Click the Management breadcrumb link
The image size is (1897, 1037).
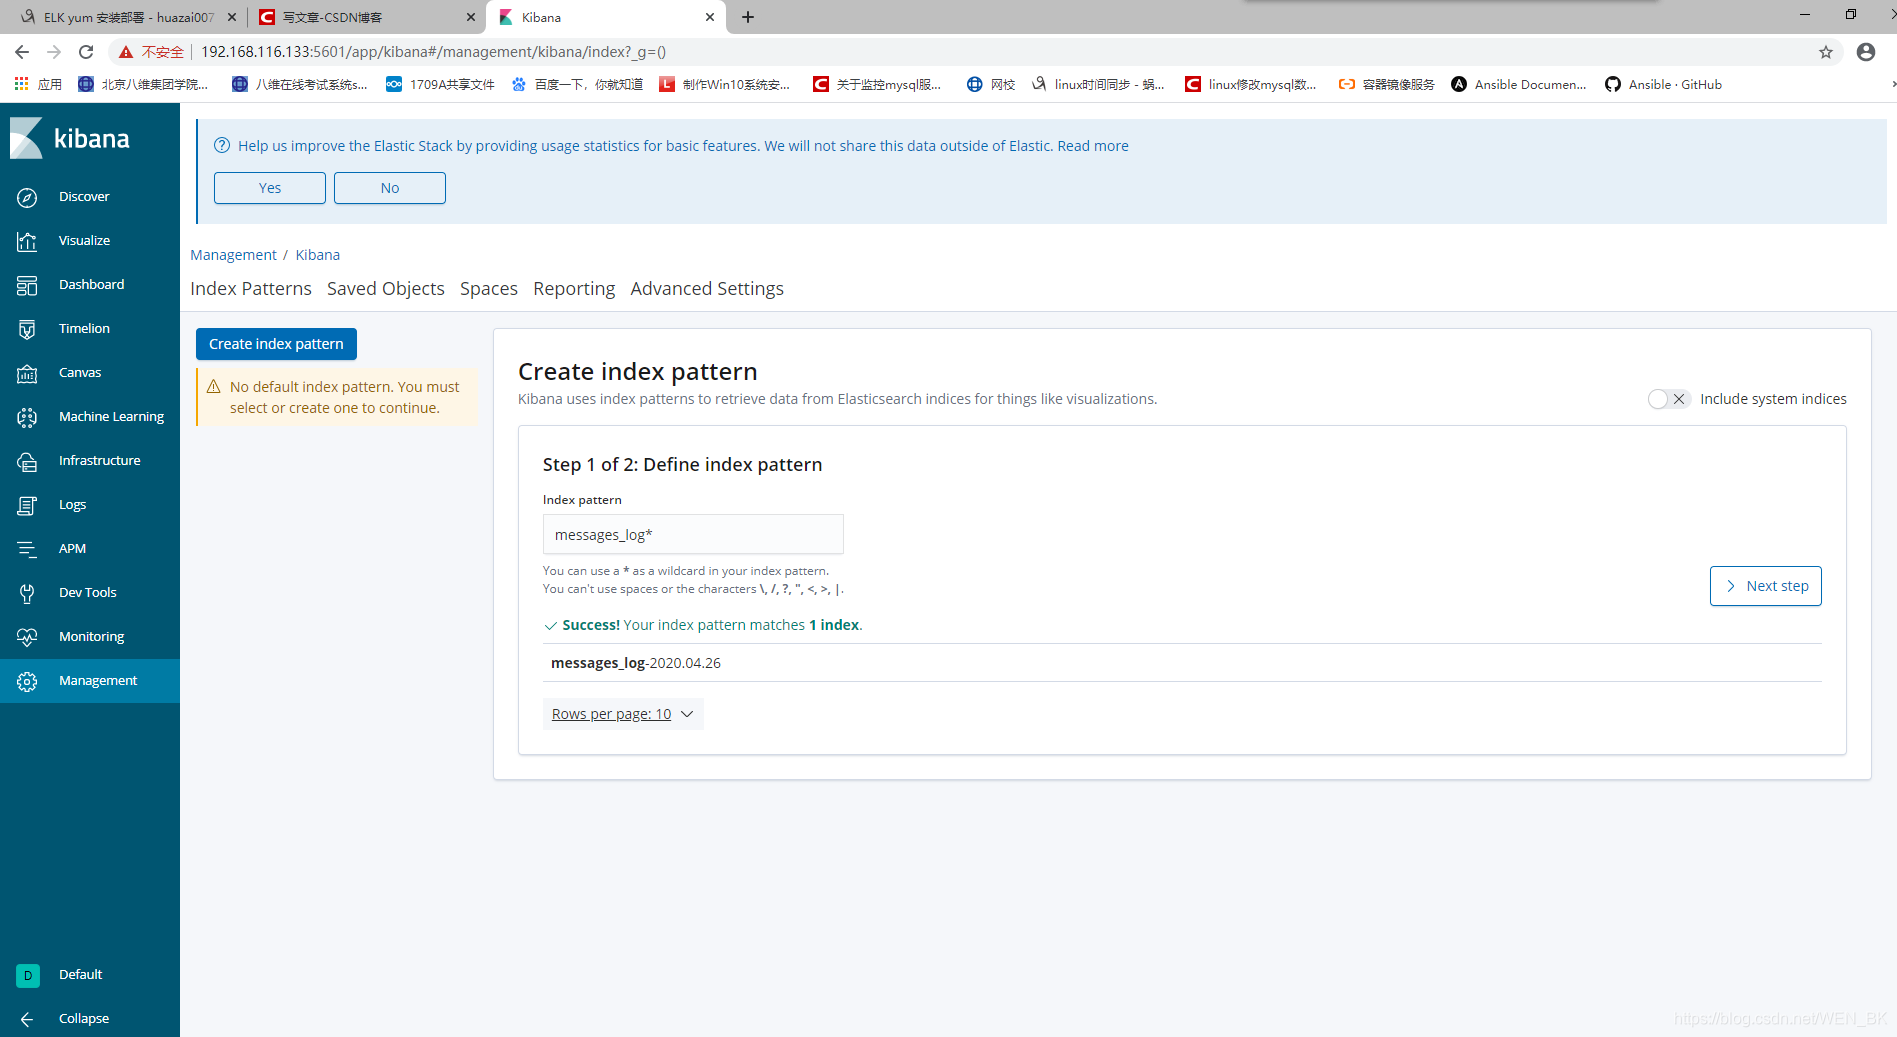click(233, 255)
